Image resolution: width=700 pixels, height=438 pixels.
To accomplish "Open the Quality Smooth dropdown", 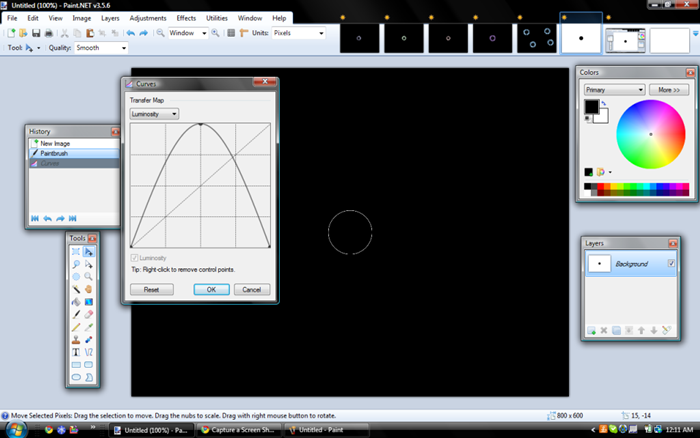I will tap(101, 48).
